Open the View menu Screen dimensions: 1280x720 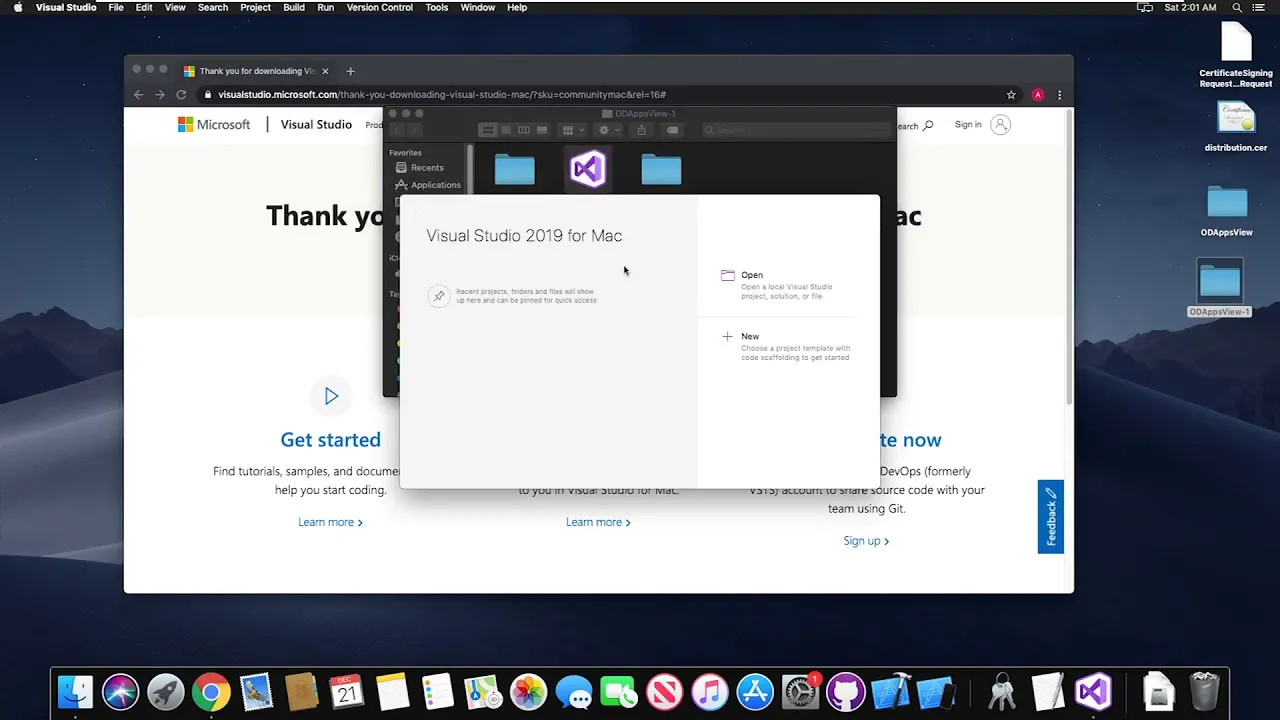(175, 7)
